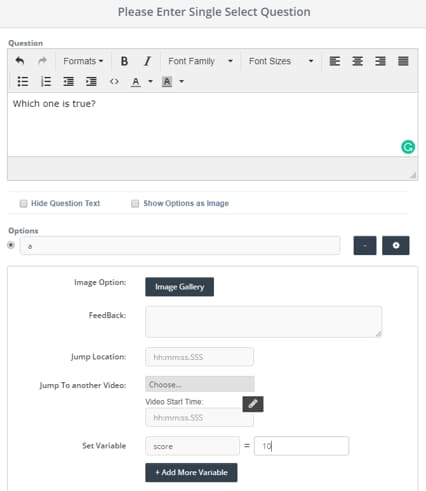Center align the question text

click(x=357, y=61)
